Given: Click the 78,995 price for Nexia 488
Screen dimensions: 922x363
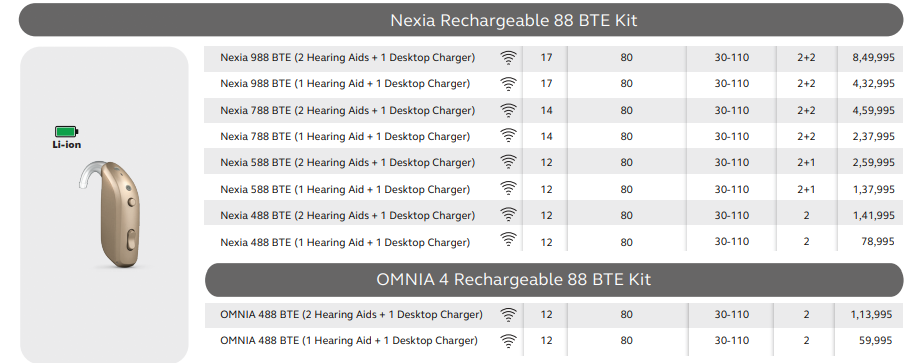Looking at the screenshot, I should [878, 242].
